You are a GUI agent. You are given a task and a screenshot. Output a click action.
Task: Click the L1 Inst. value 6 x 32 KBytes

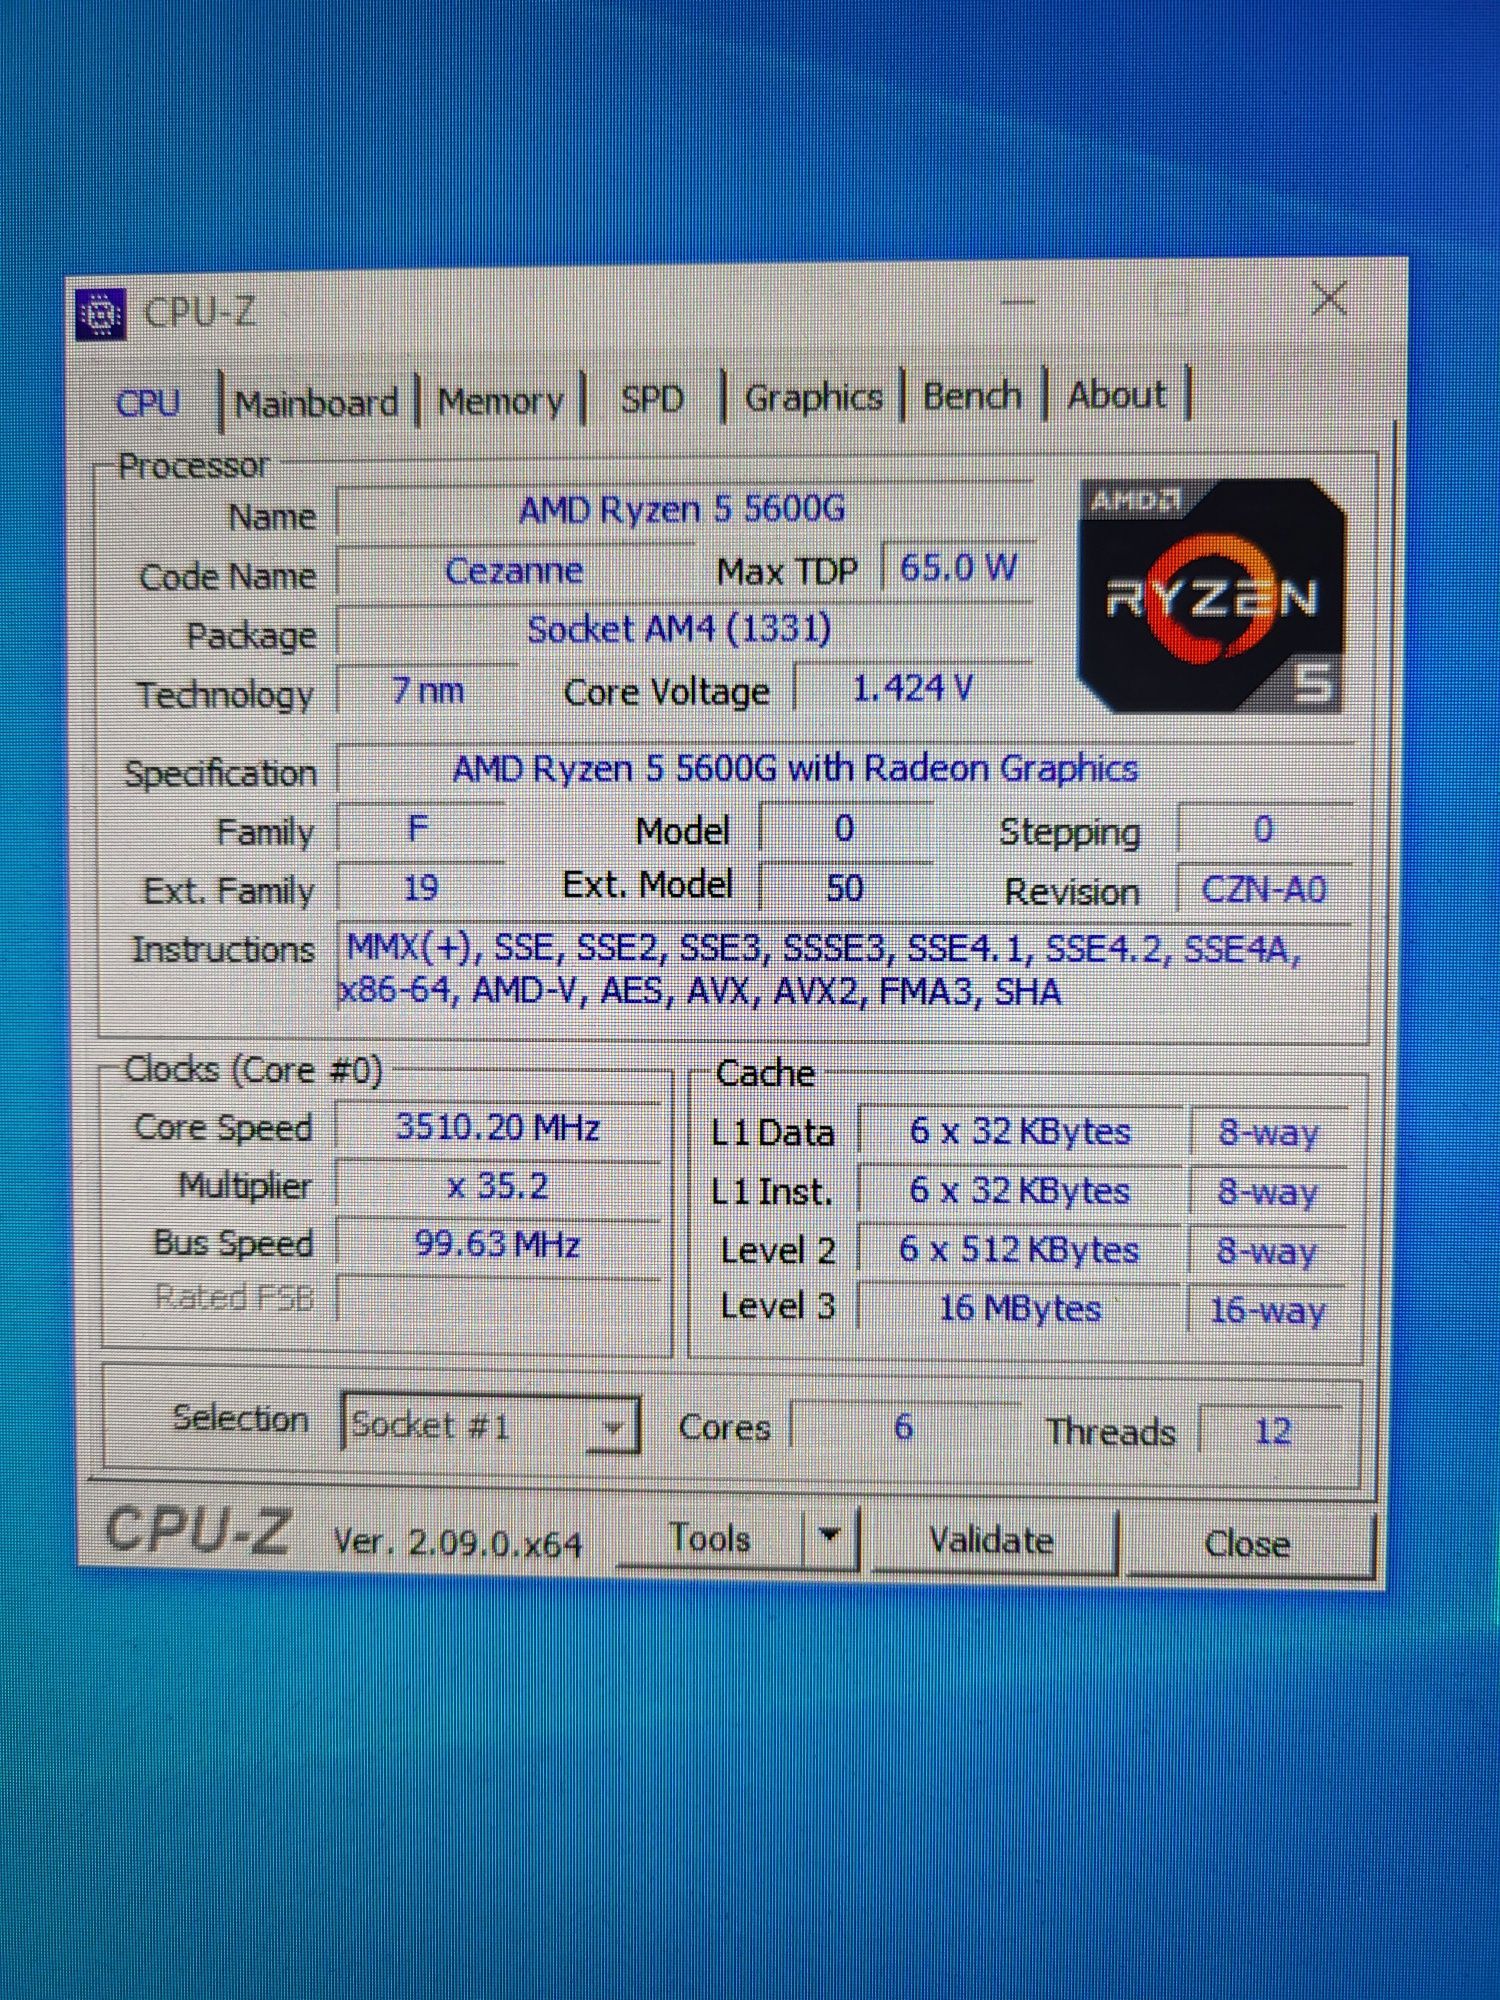[1020, 1191]
